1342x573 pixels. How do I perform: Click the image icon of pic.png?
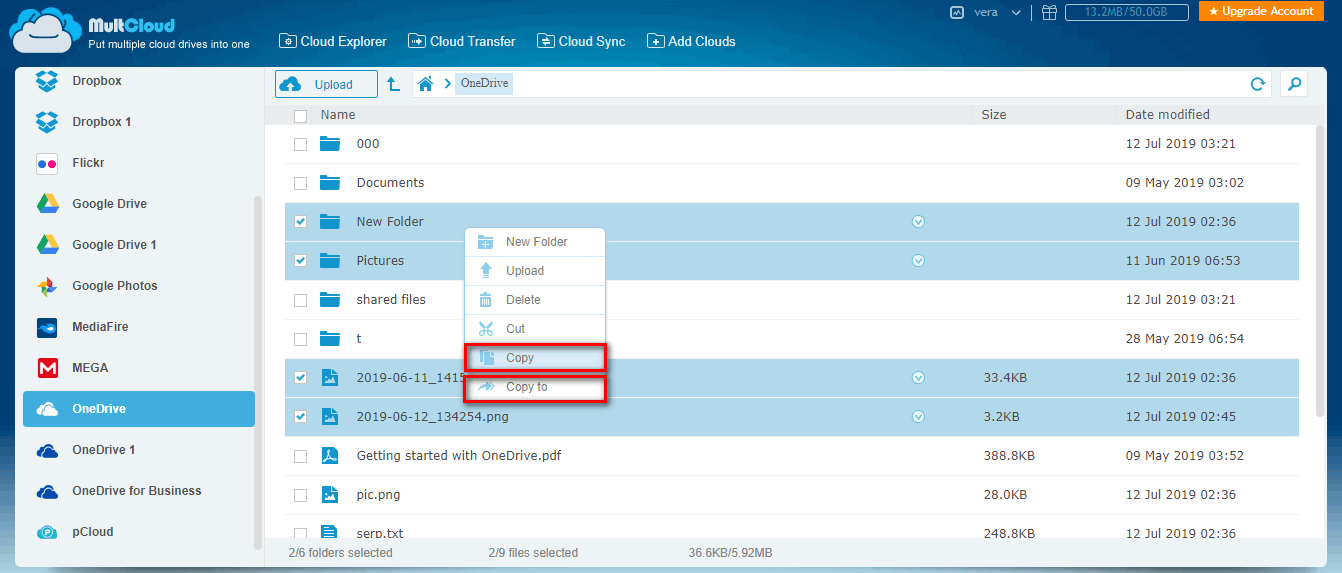pos(330,494)
